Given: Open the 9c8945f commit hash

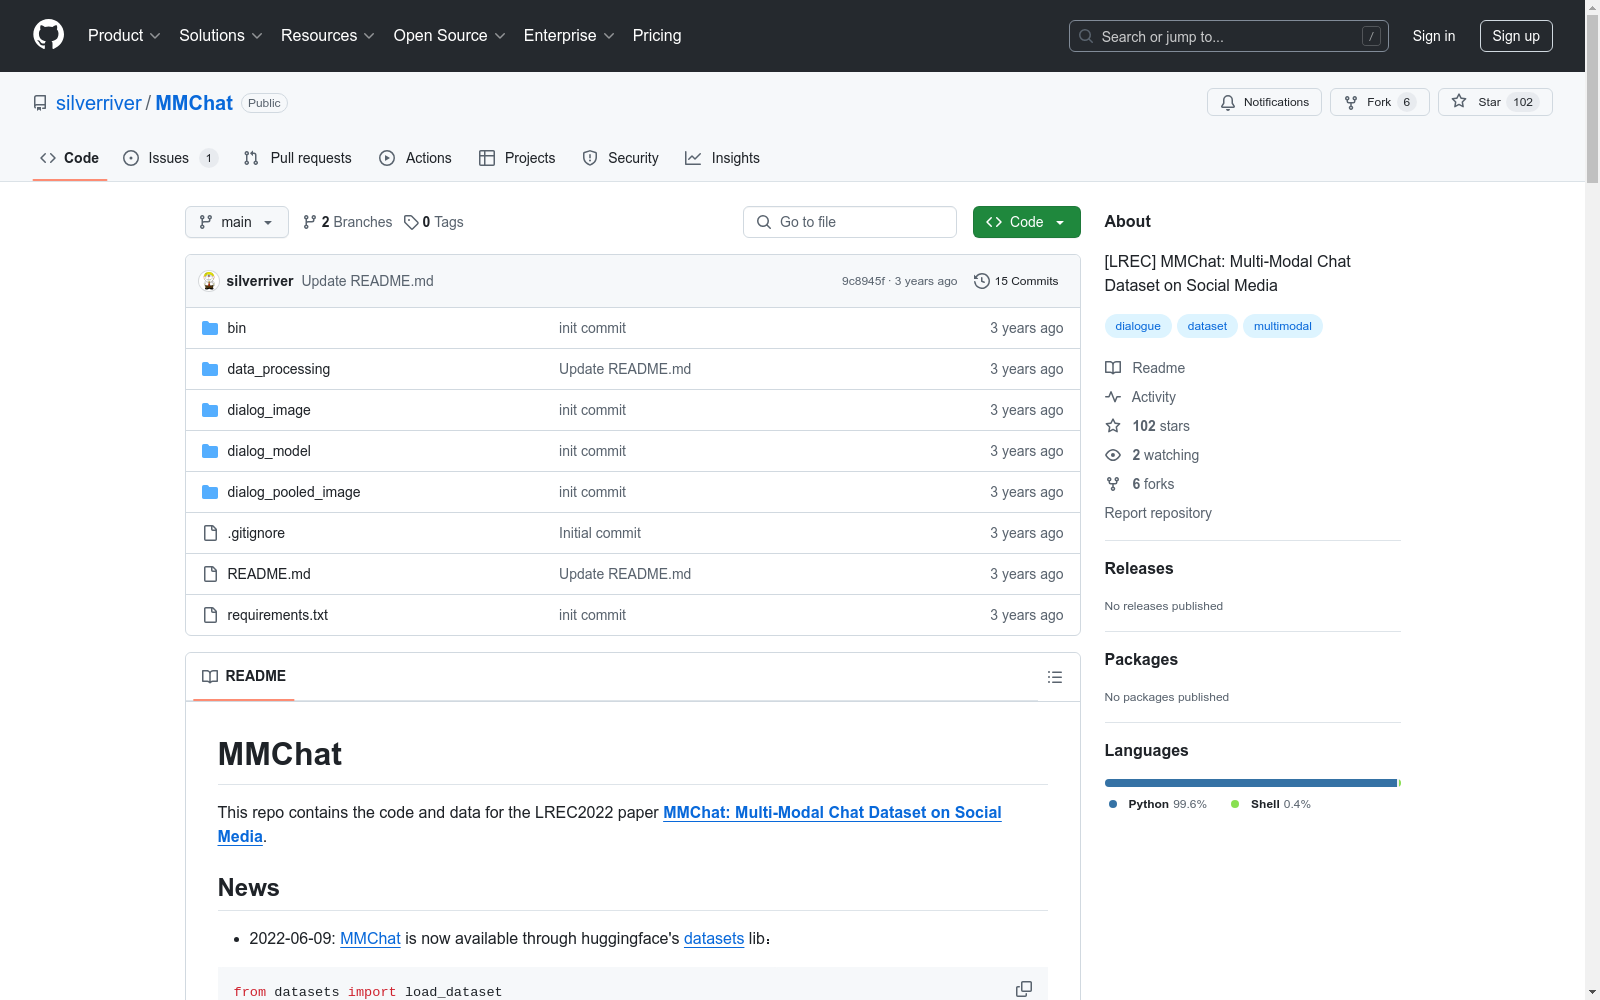Looking at the screenshot, I should (863, 281).
